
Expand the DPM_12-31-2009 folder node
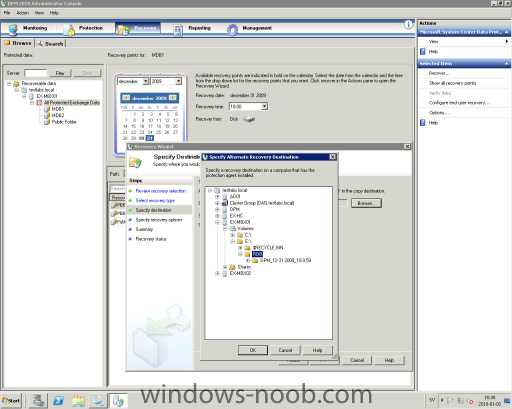248,260
